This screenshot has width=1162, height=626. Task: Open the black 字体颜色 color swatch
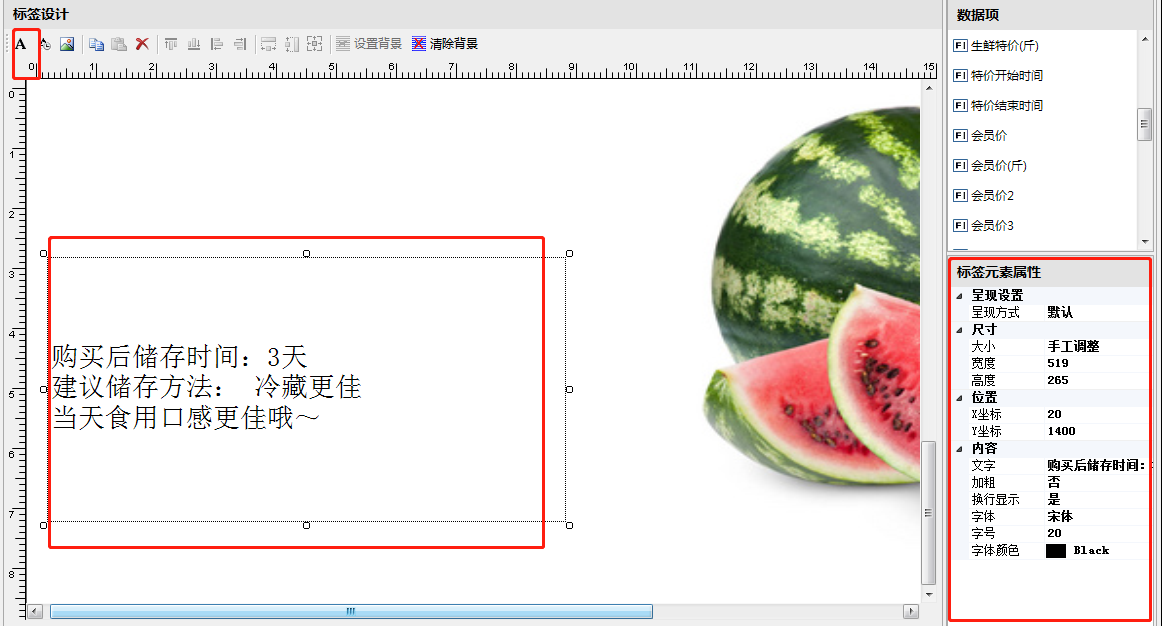point(1055,550)
